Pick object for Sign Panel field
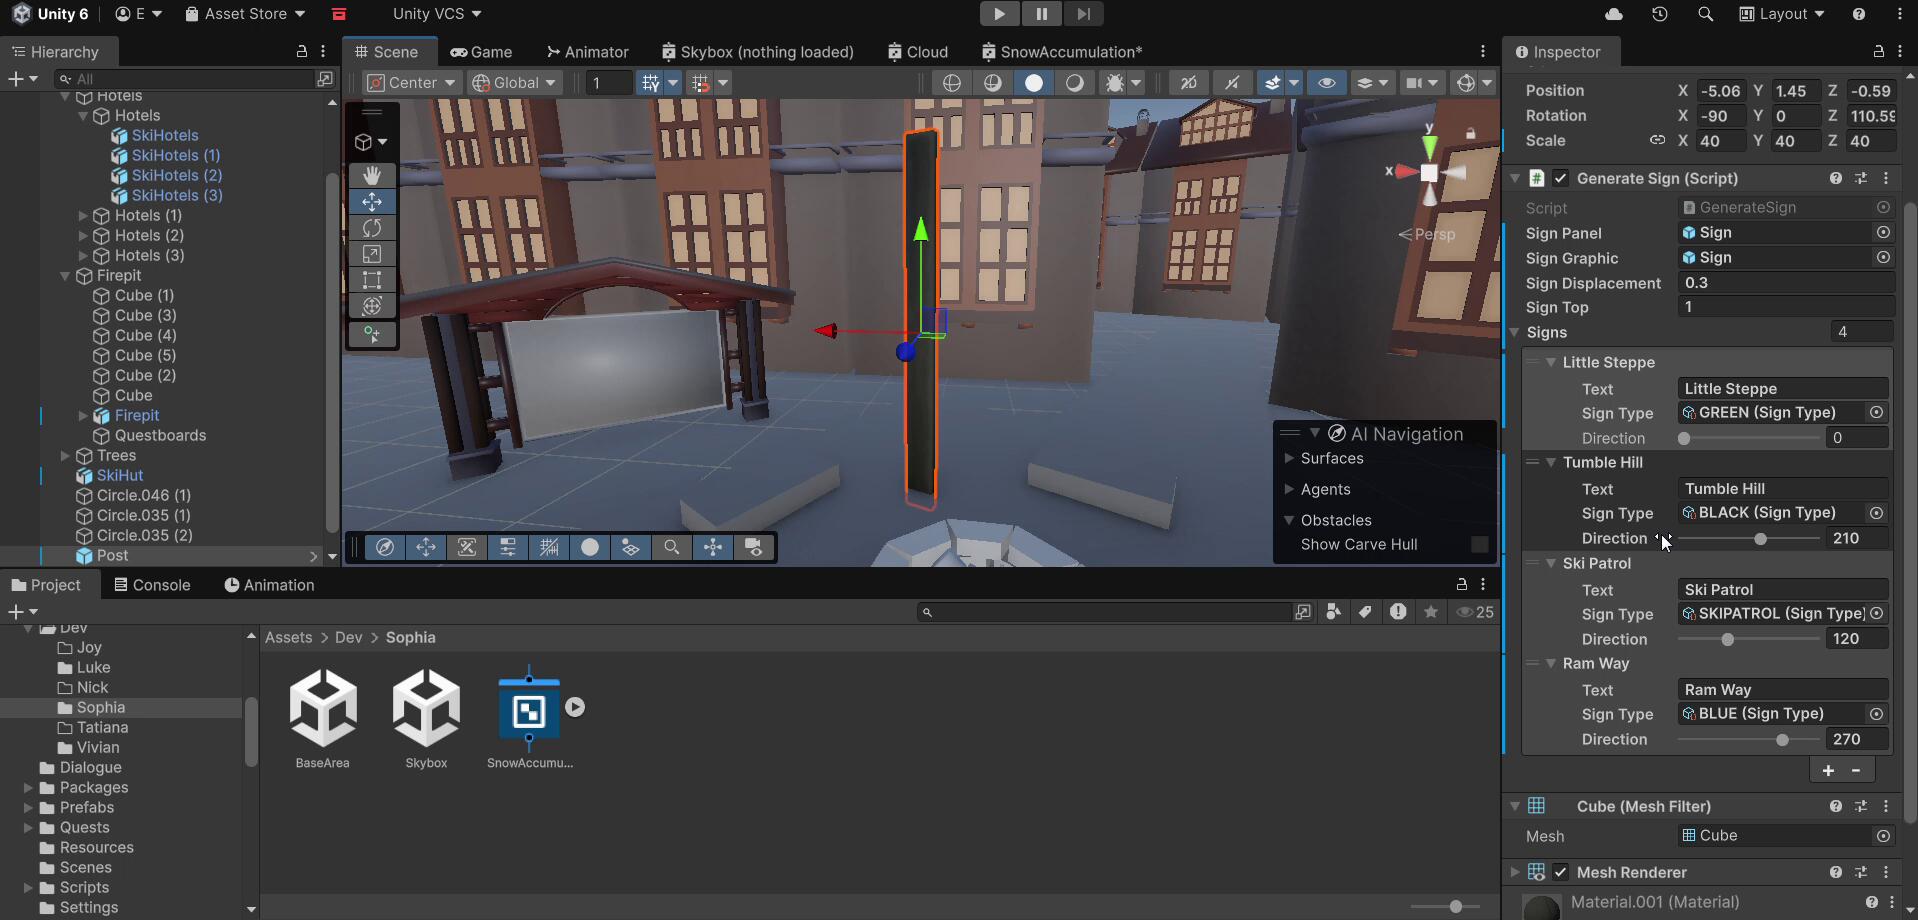Image resolution: width=1918 pixels, height=920 pixels. click(x=1883, y=232)
